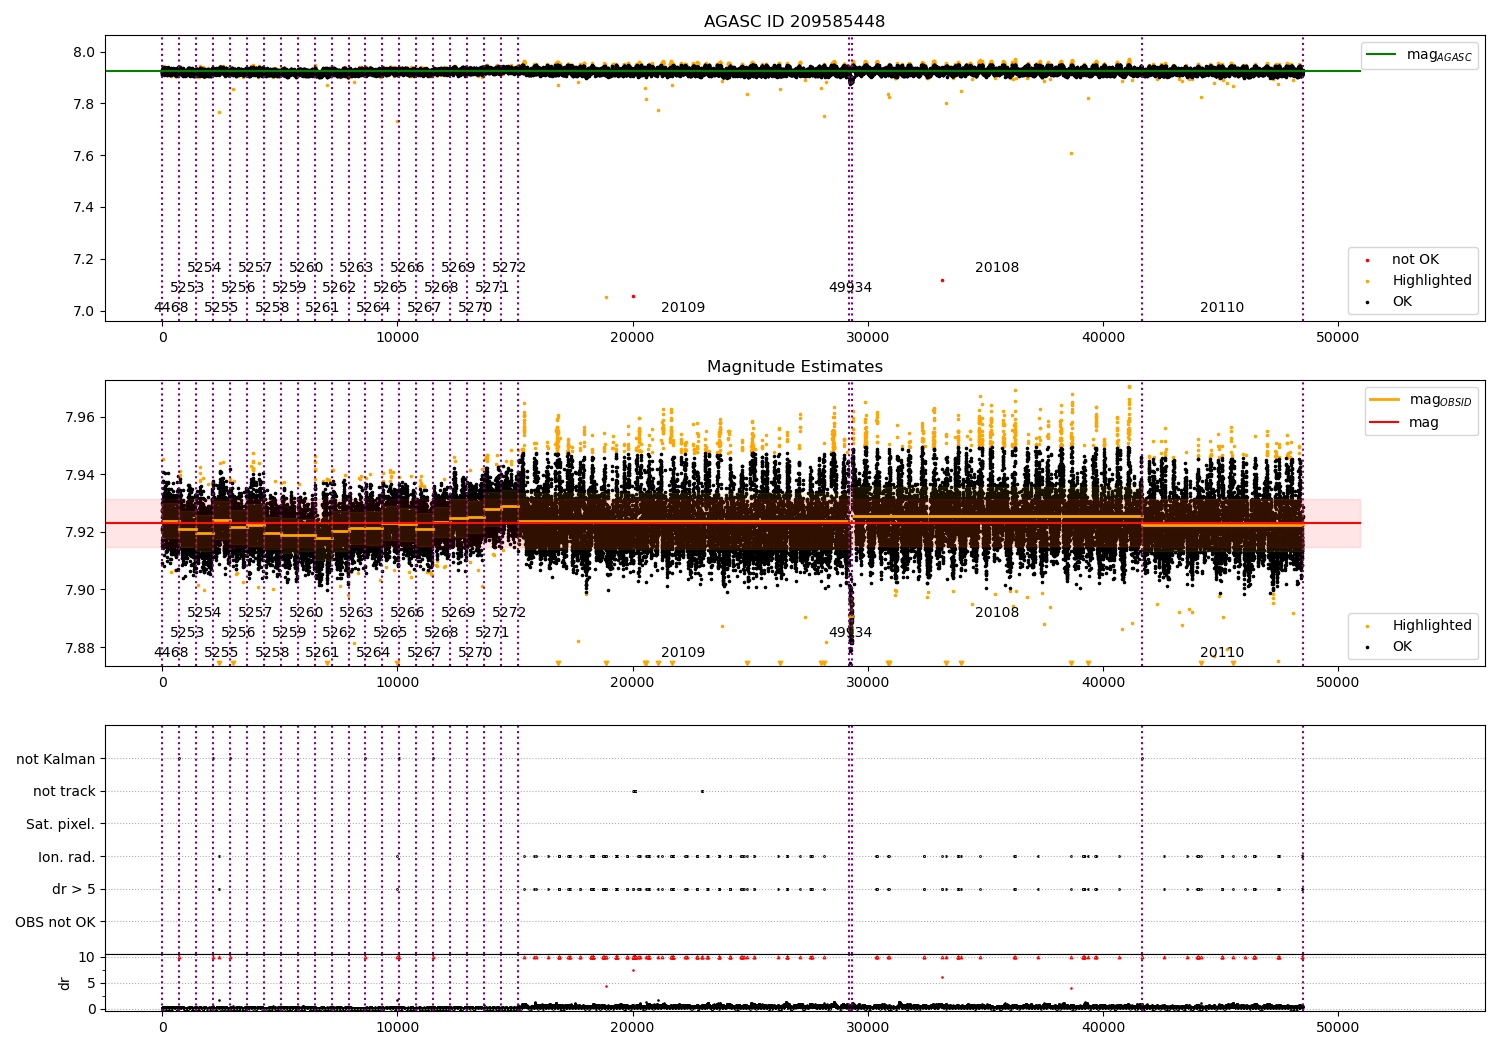
Task: Click the 50000 x-axis tick under Magnitude Estimates
Action: coord(1338,682)
